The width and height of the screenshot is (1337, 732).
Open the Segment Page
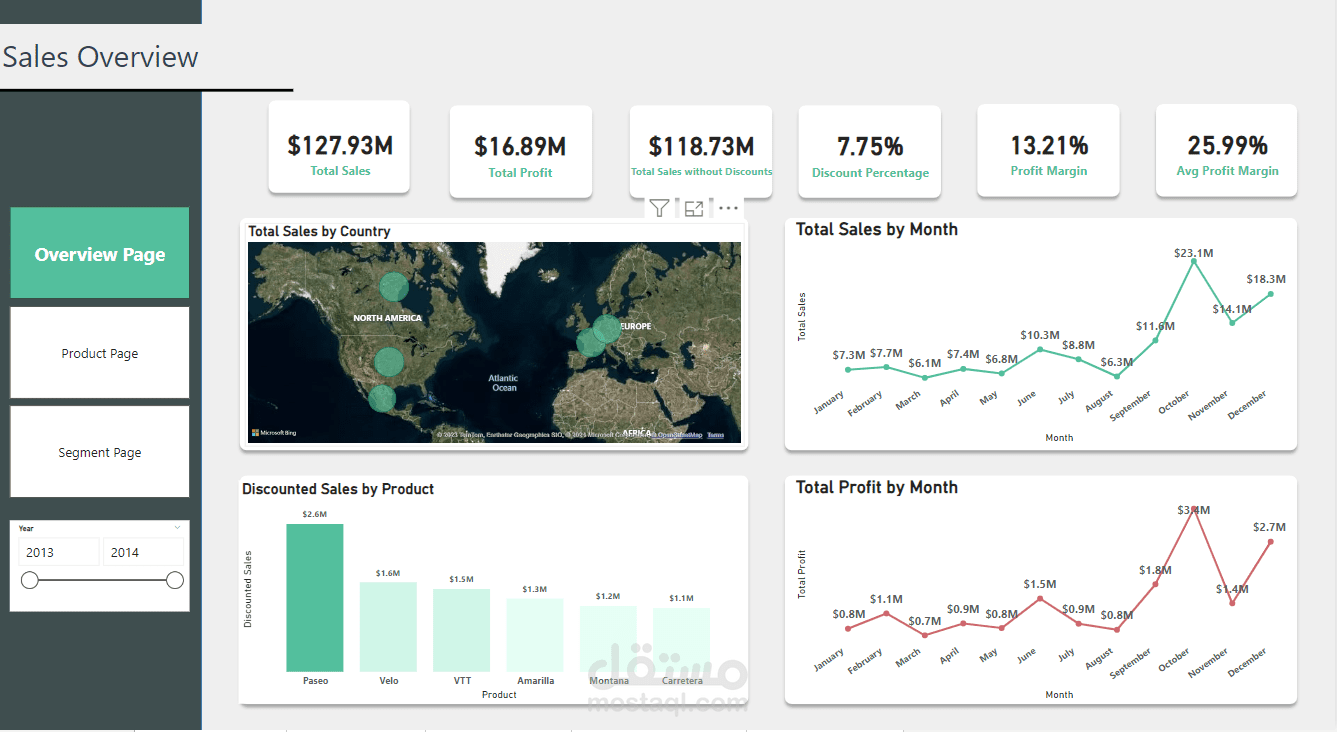tap(100, 452)
